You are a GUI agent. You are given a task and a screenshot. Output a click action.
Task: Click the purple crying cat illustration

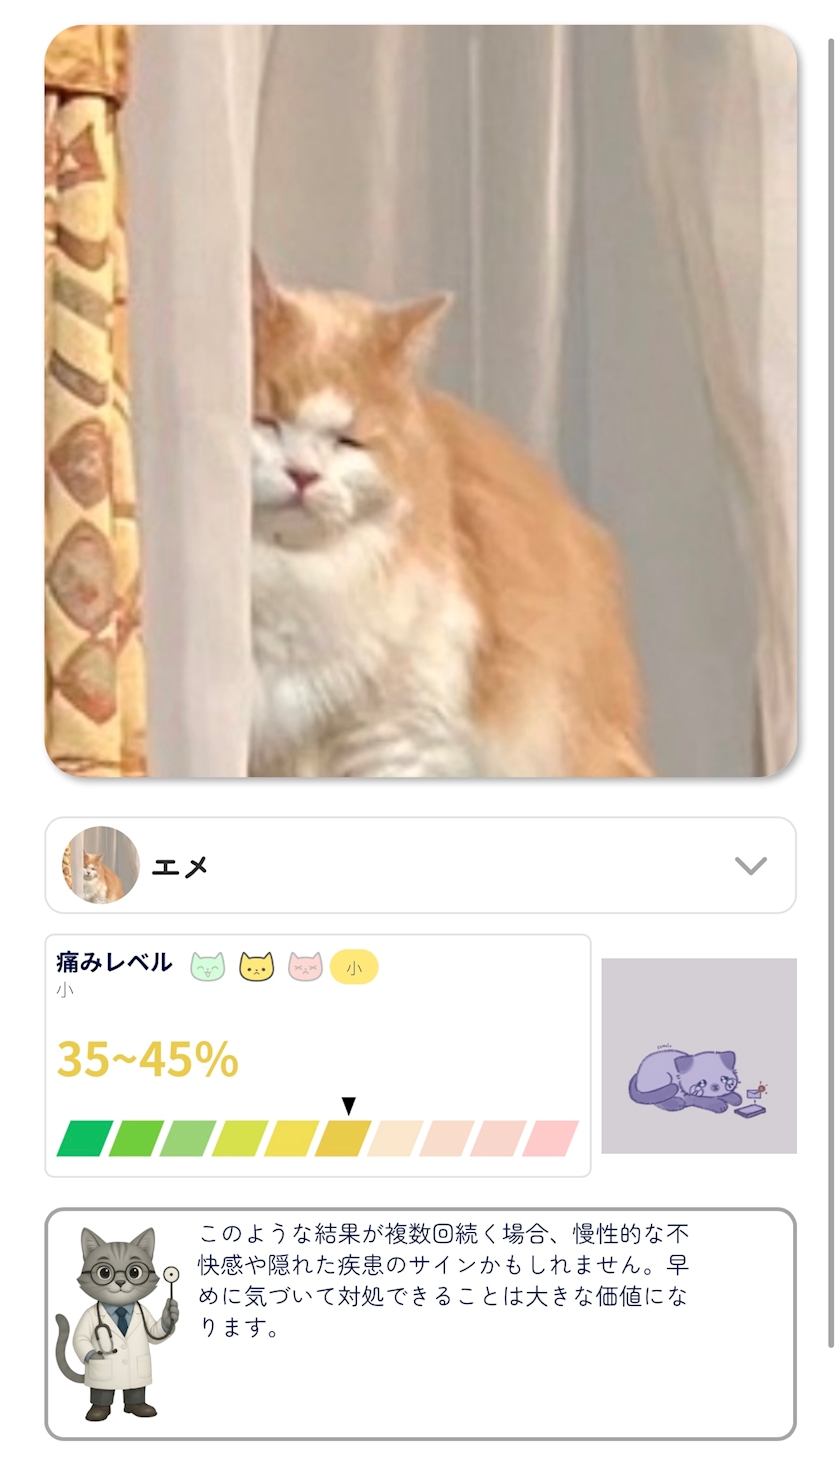click(699, 1056)
